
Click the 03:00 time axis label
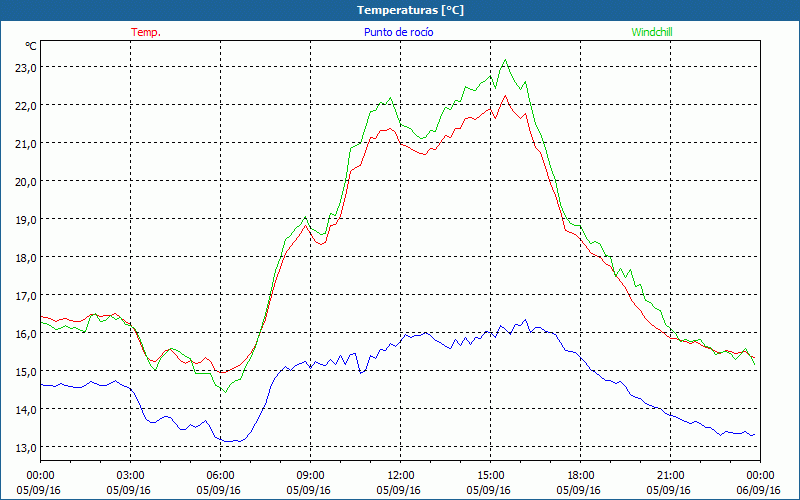coord(131,476)
